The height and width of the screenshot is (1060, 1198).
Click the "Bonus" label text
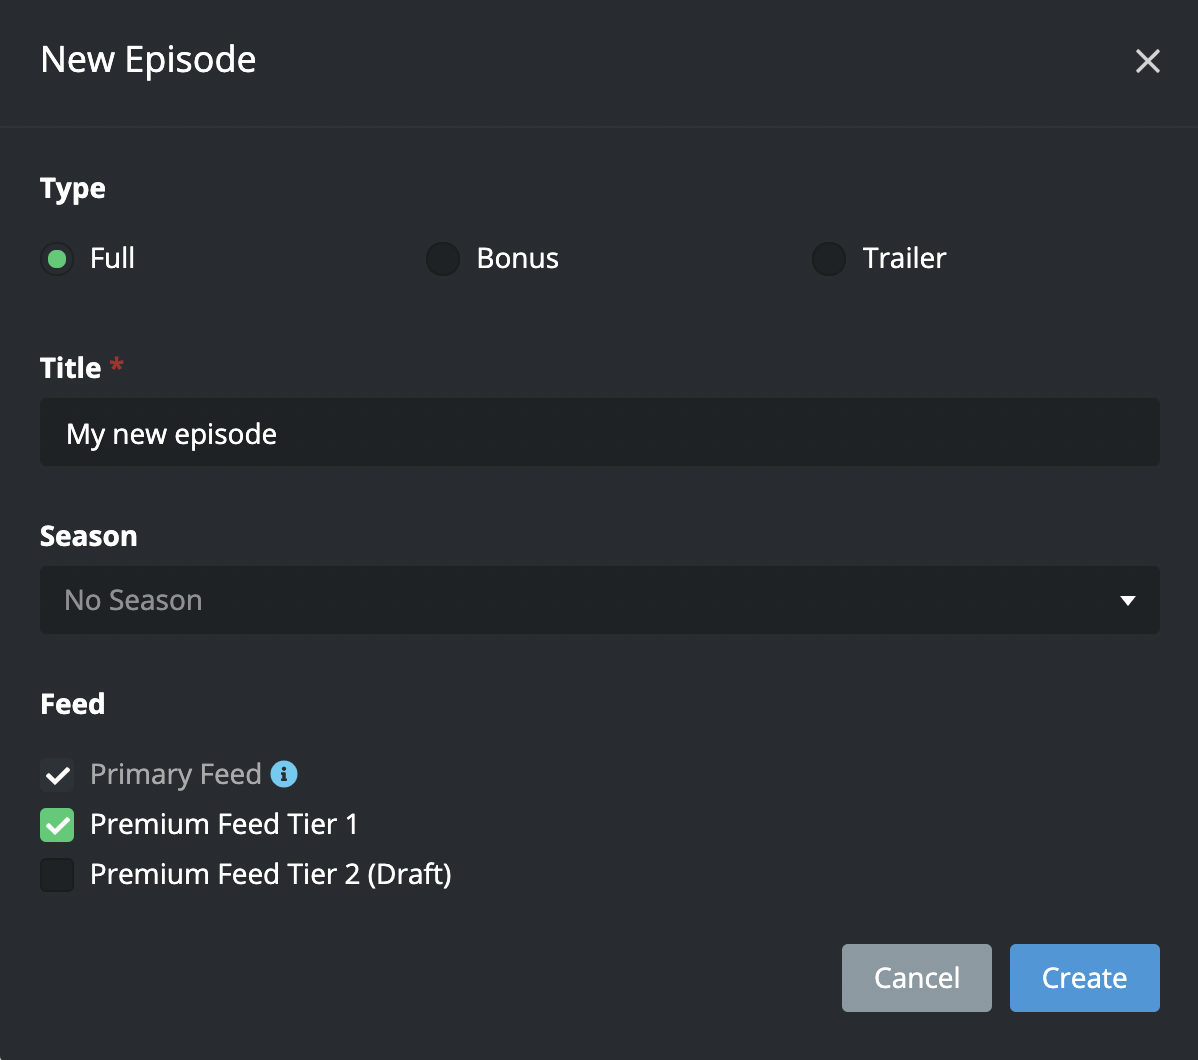[517, 259]
